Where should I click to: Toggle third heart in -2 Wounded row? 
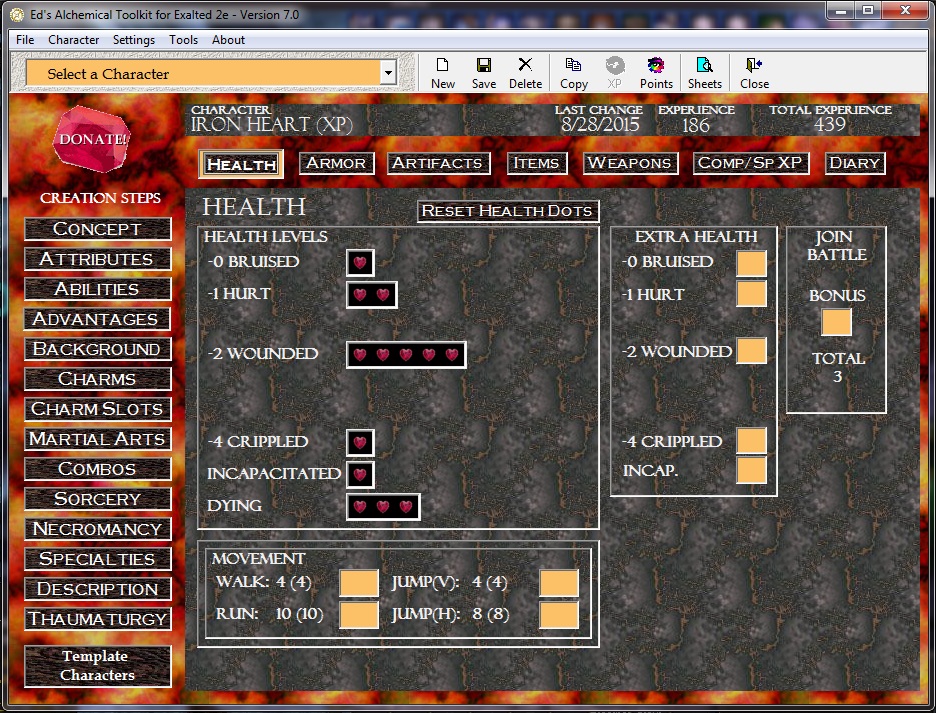[406, 355]
